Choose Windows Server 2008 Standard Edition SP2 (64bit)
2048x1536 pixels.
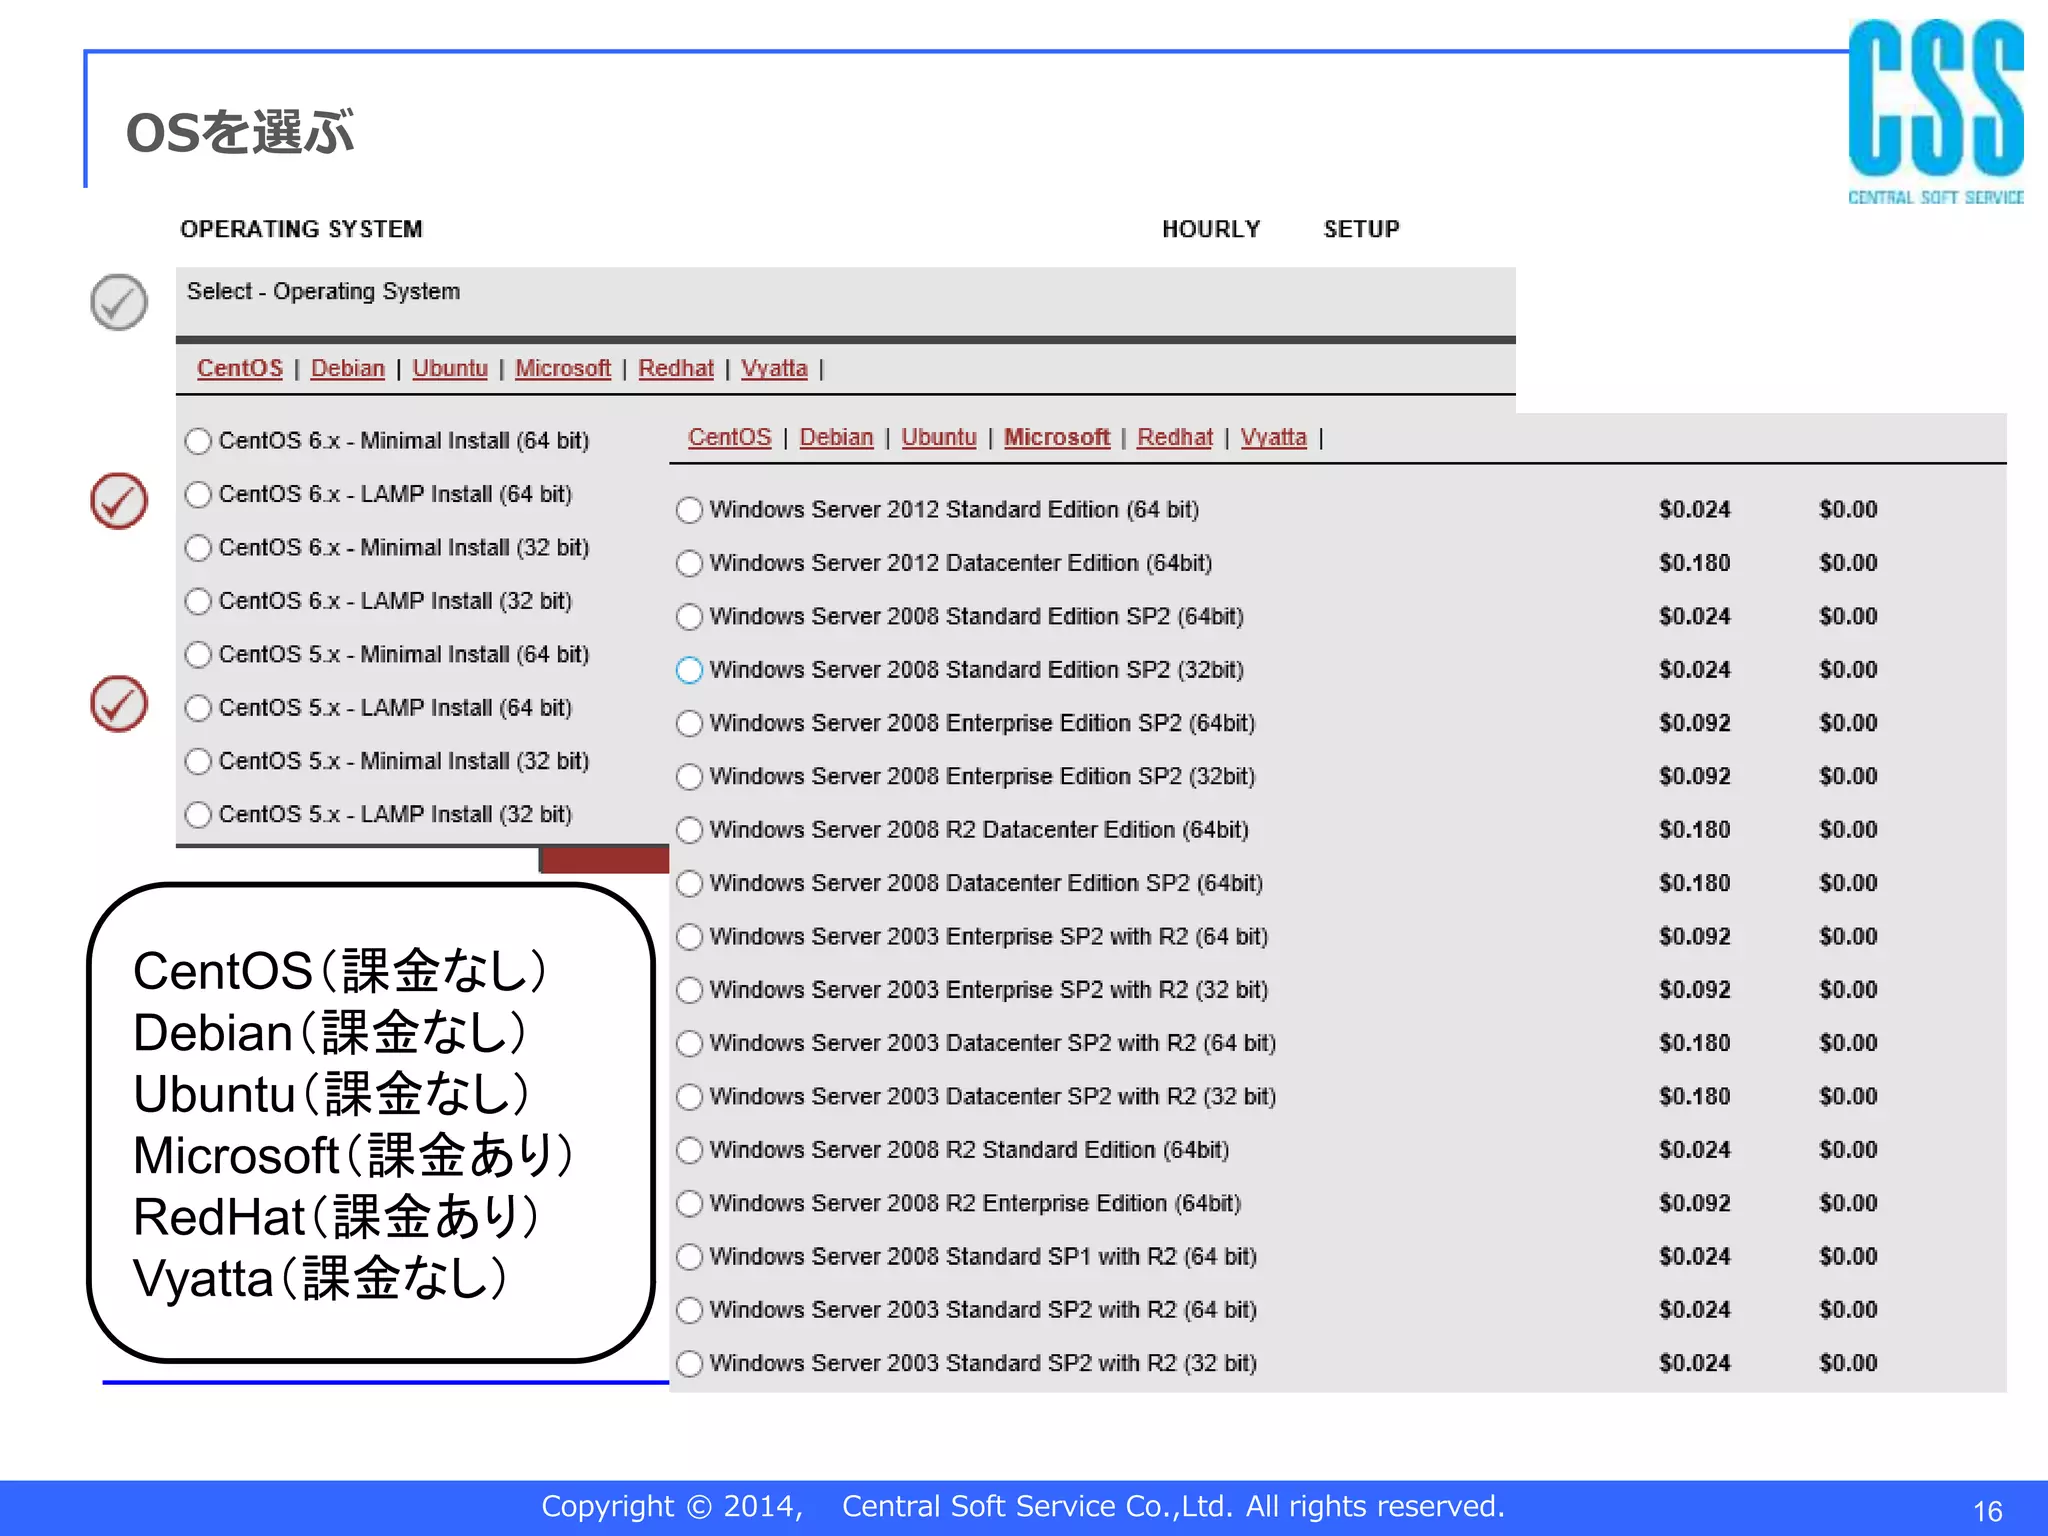click(689, 617)
